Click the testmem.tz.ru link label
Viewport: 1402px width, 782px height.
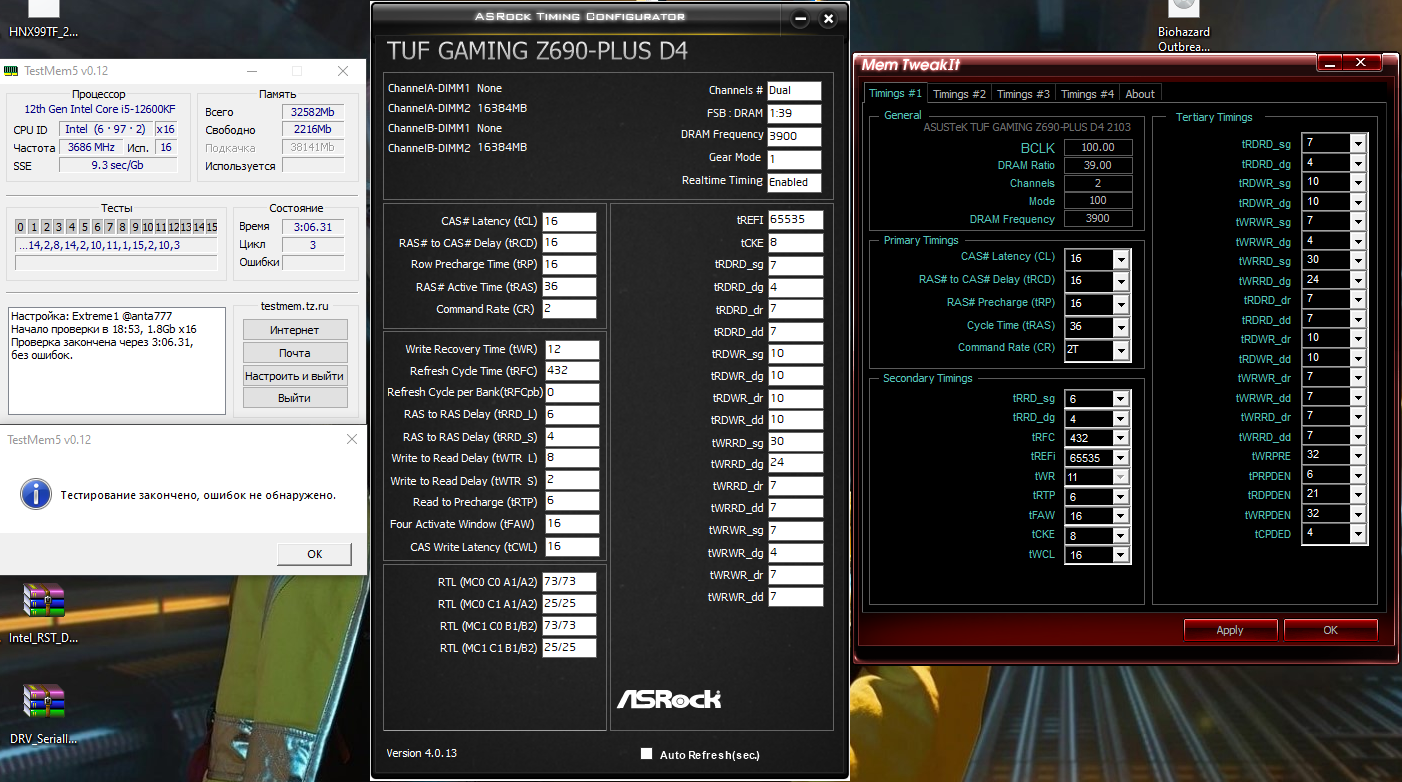pyautogui.click(x=294, y=307)
